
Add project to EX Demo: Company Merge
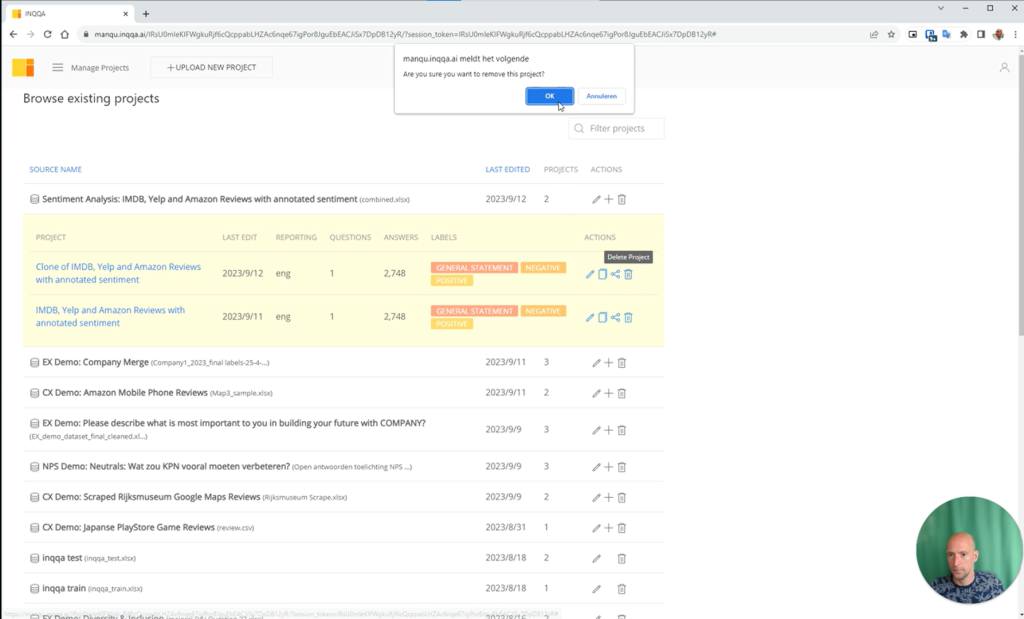pyautogui.click(x=609, y=362)
